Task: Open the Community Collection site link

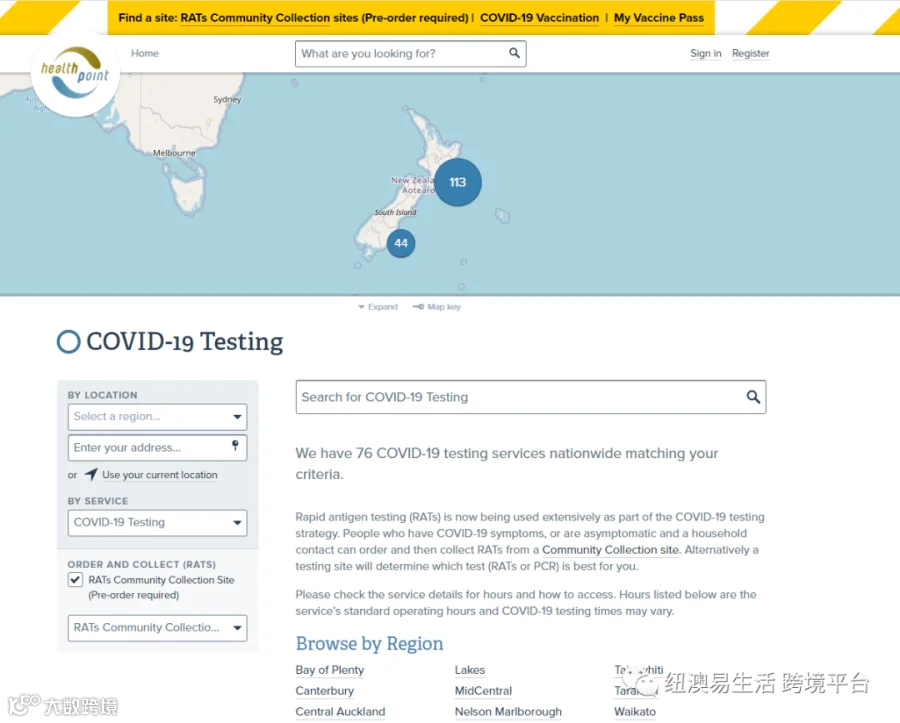Action: click(610, 550)
